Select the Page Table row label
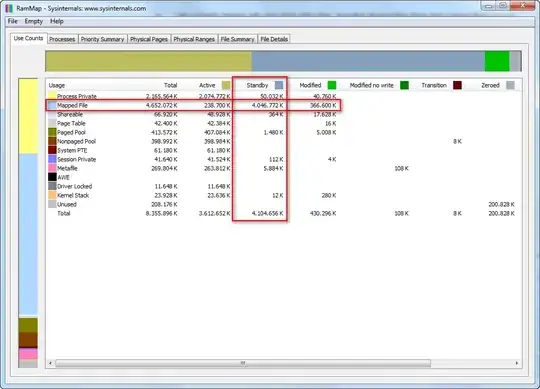This screenshot has width=540, height=389. [x=71, y=123]
